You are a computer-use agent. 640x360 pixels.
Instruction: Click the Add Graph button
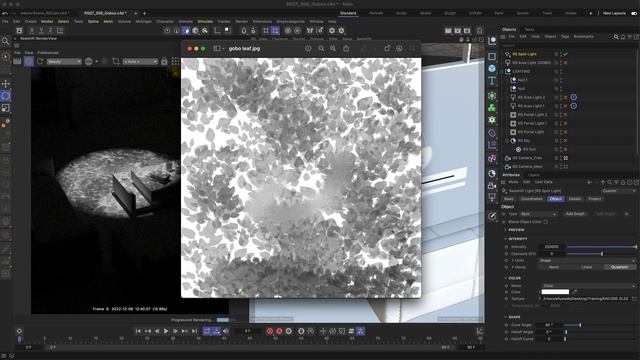575,214
